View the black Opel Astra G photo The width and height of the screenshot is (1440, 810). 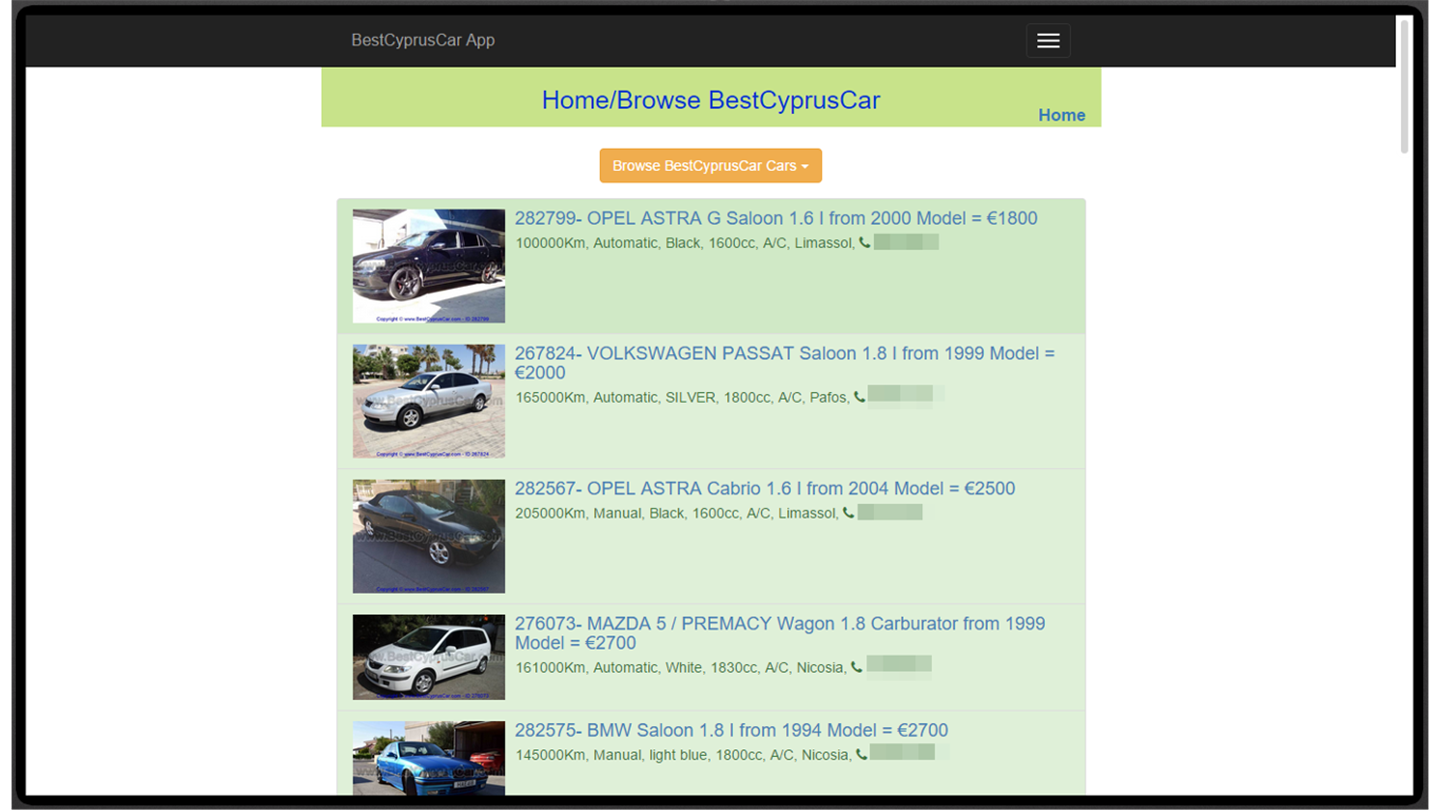pyautogui.click(x=429, y=266)
